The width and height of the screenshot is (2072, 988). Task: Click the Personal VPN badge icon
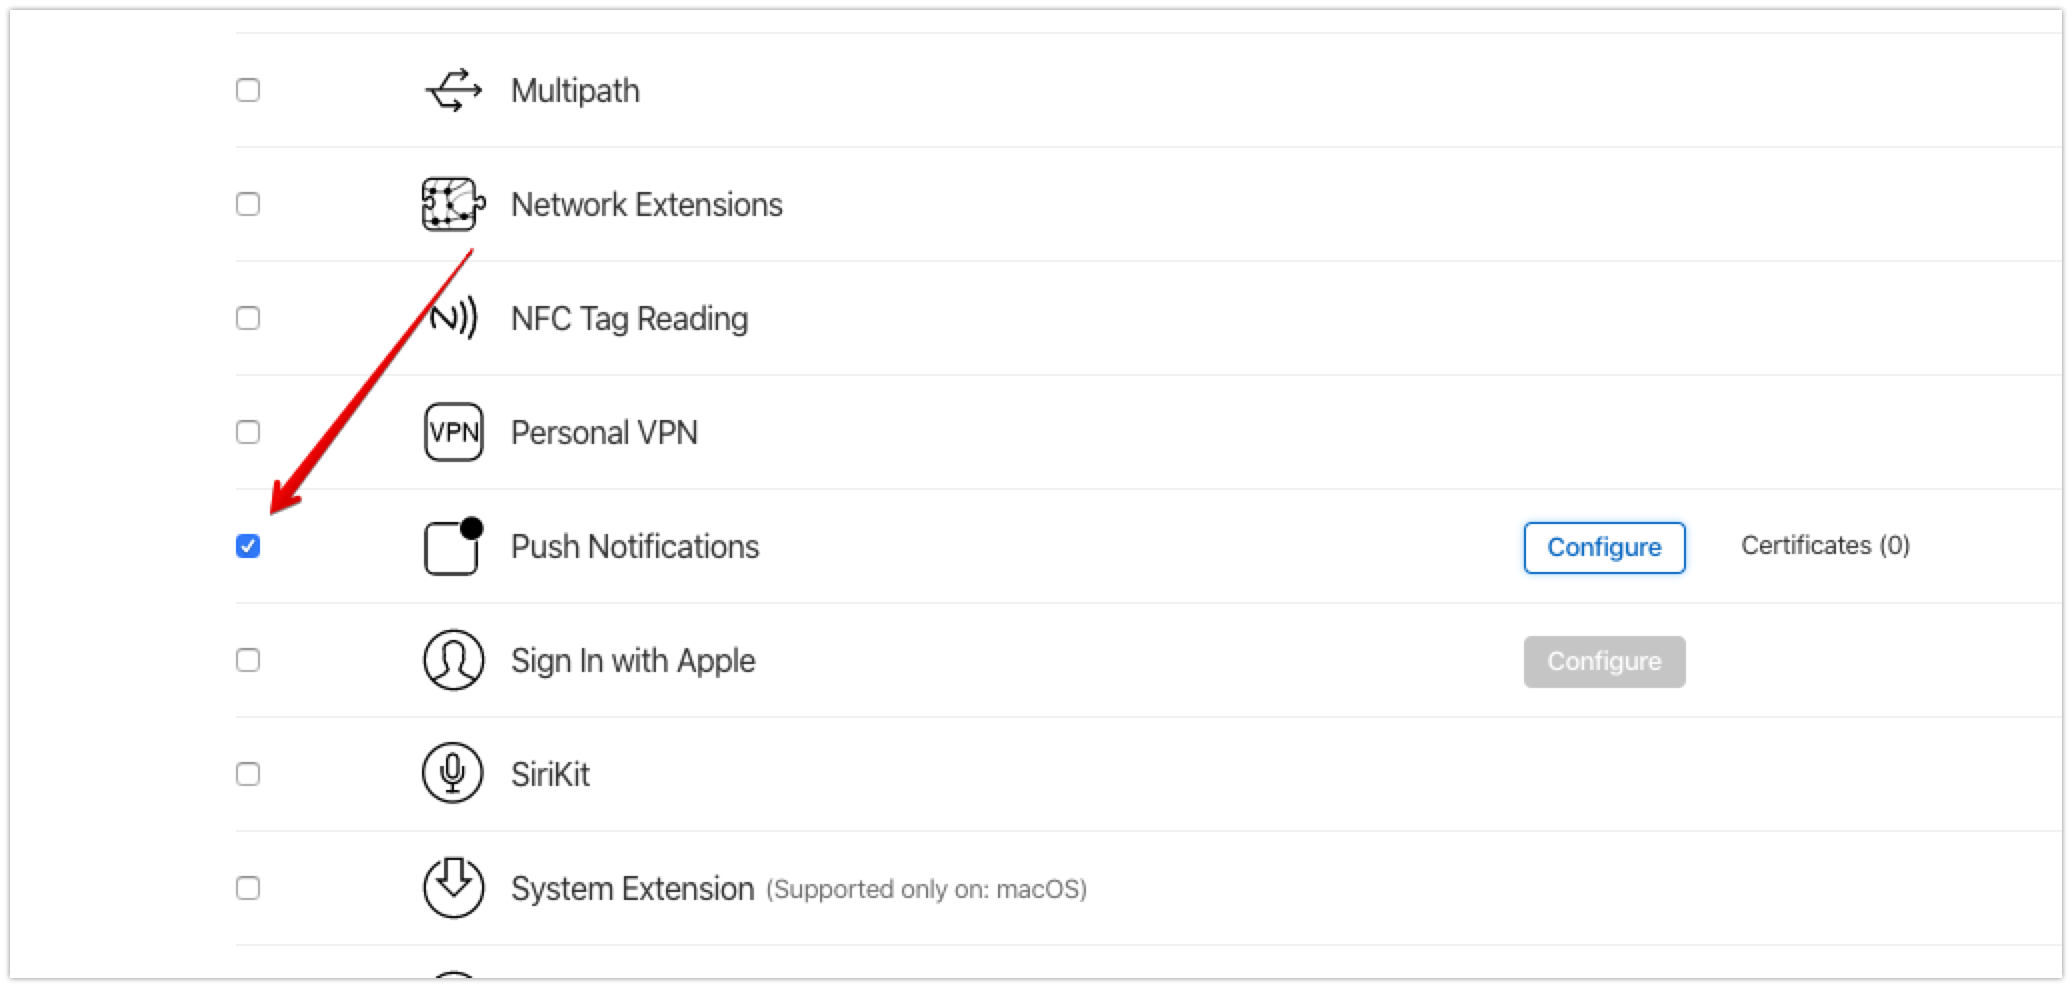tap(452, 432)
